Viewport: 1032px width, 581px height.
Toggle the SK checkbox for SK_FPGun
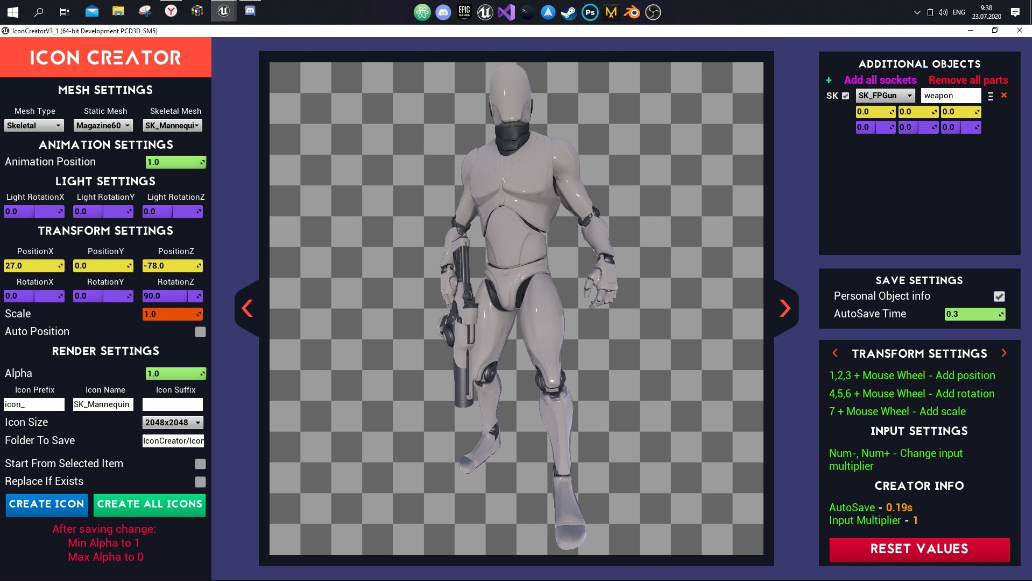pyautogui.click(x=846, y=96)
